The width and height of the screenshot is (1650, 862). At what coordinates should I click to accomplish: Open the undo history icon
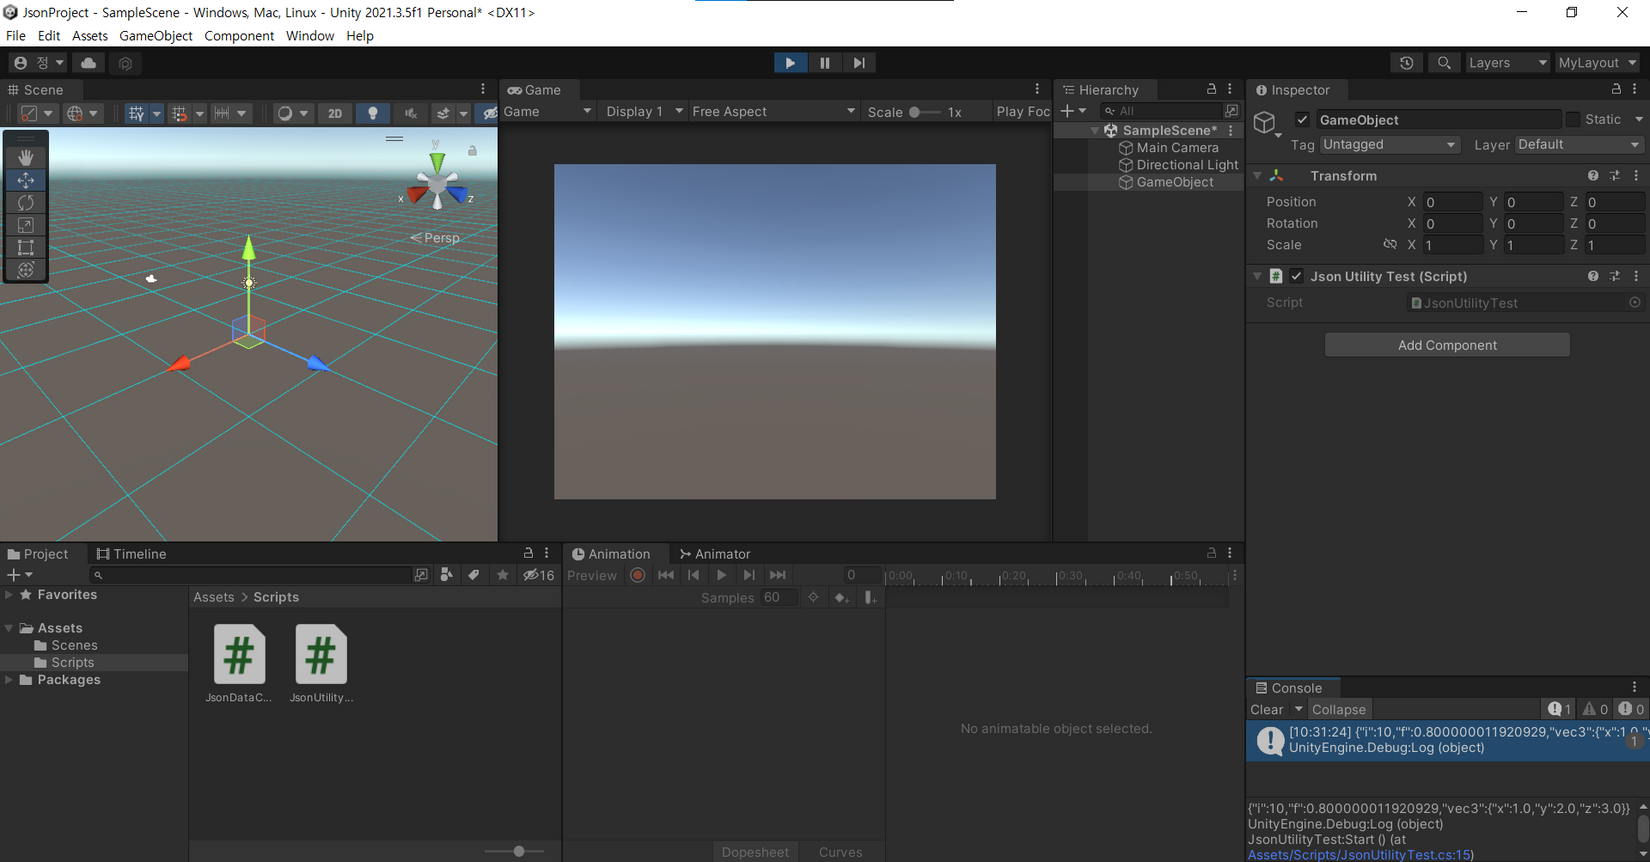tap(1406, 62)
